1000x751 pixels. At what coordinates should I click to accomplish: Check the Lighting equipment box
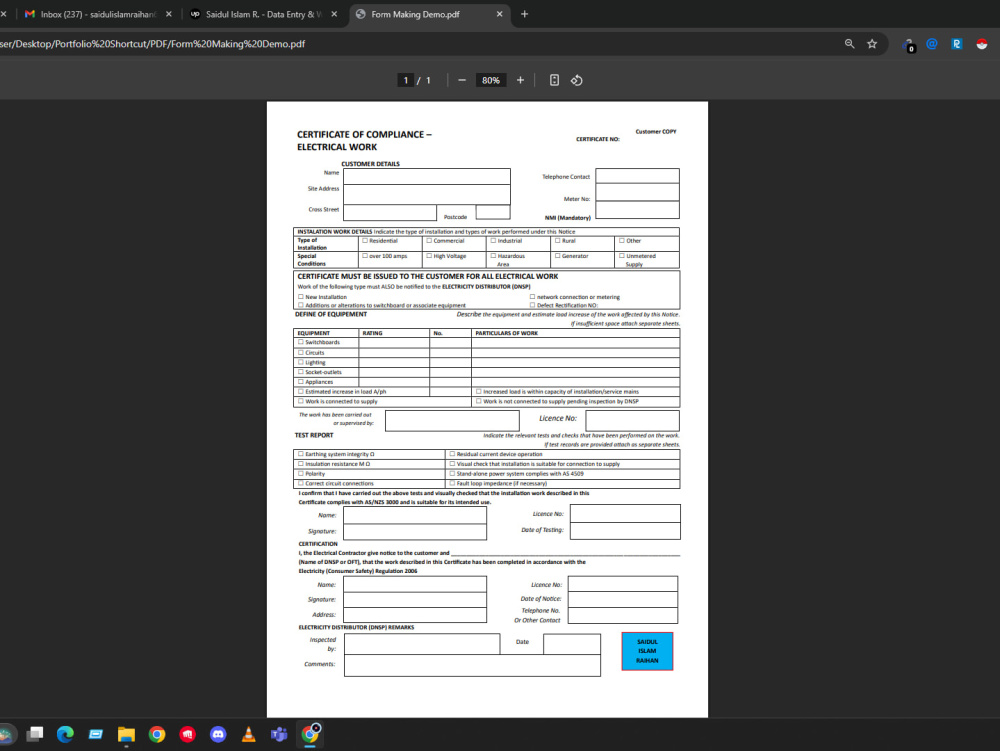point(301,361)
